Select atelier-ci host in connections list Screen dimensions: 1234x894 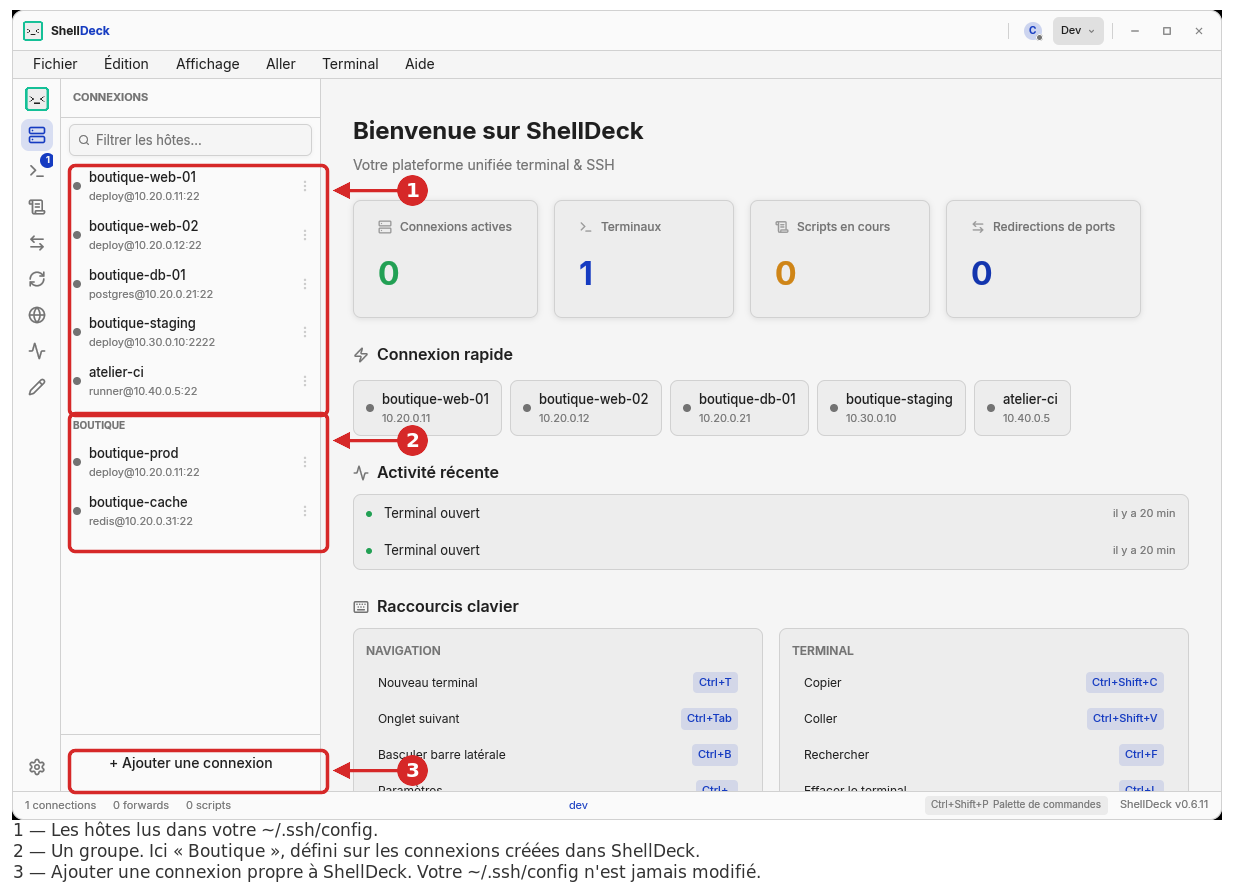pos(190,381)
